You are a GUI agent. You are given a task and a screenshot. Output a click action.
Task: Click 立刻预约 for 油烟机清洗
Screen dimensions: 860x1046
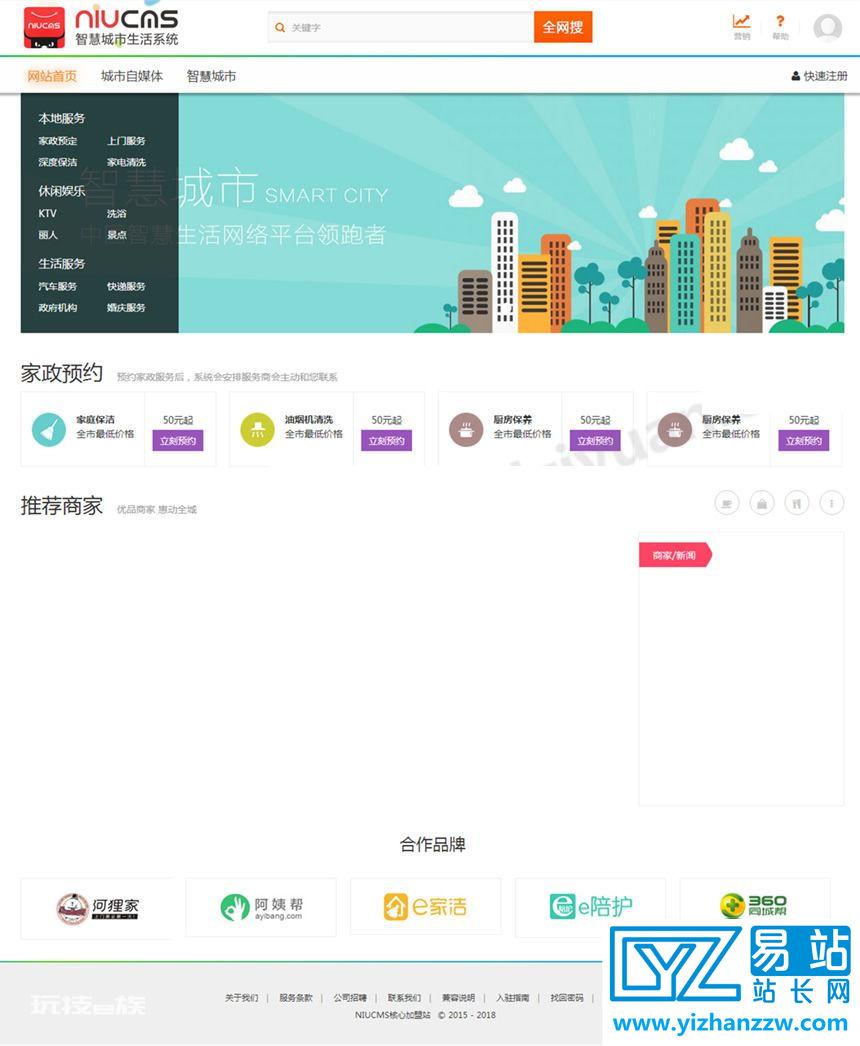click(x=386, y=440)
